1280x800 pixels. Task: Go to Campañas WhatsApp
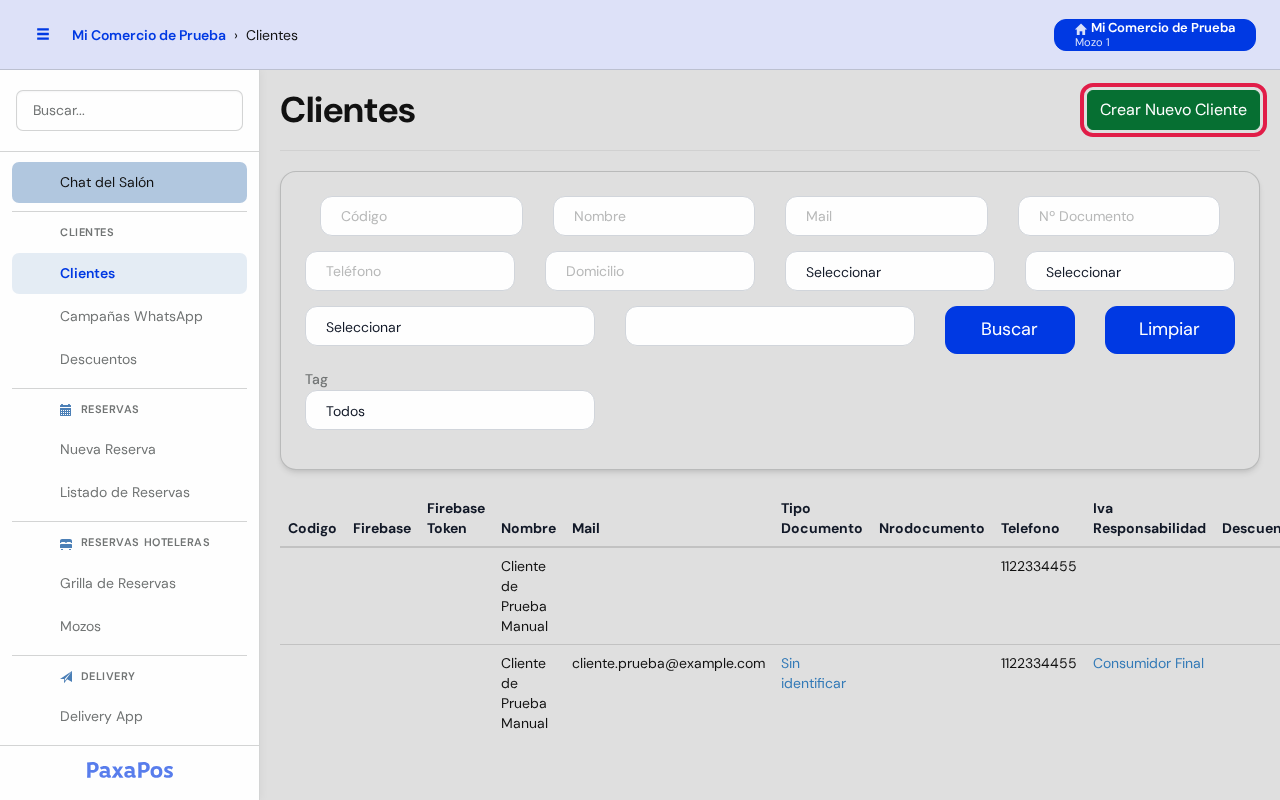131,316
